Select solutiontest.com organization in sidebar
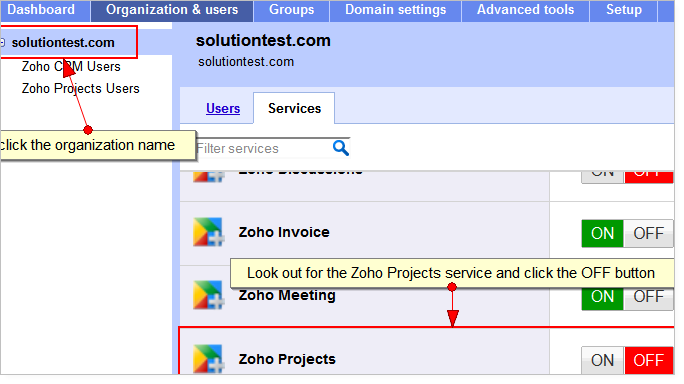 coord(63,42)
